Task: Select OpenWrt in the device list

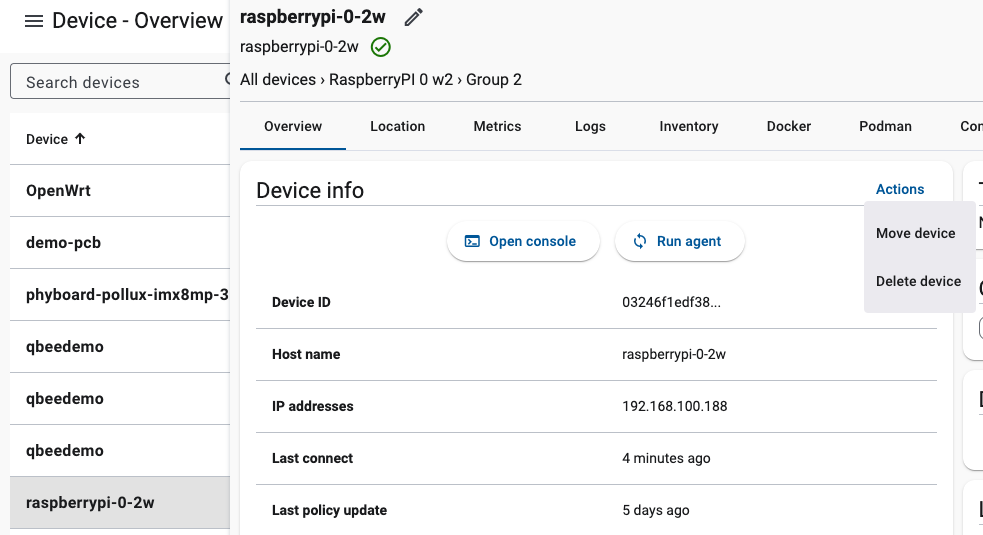Action: [x=58, y=190]
